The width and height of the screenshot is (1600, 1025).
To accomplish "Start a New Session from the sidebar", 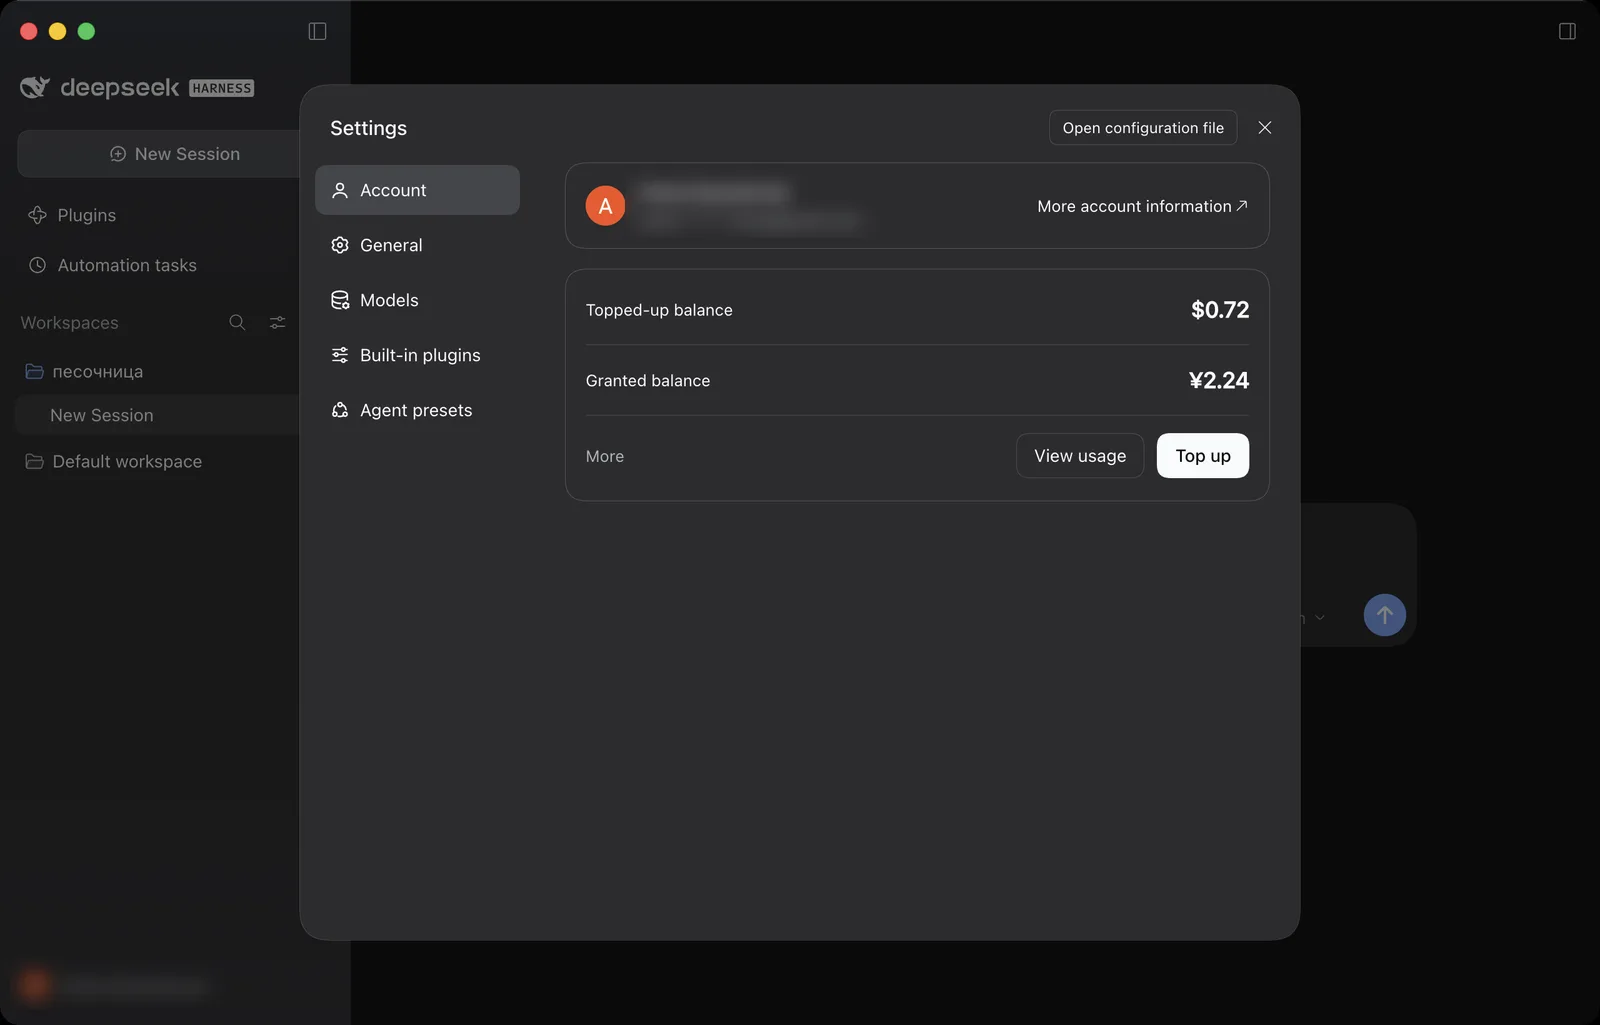I will (x=158, y=154).
